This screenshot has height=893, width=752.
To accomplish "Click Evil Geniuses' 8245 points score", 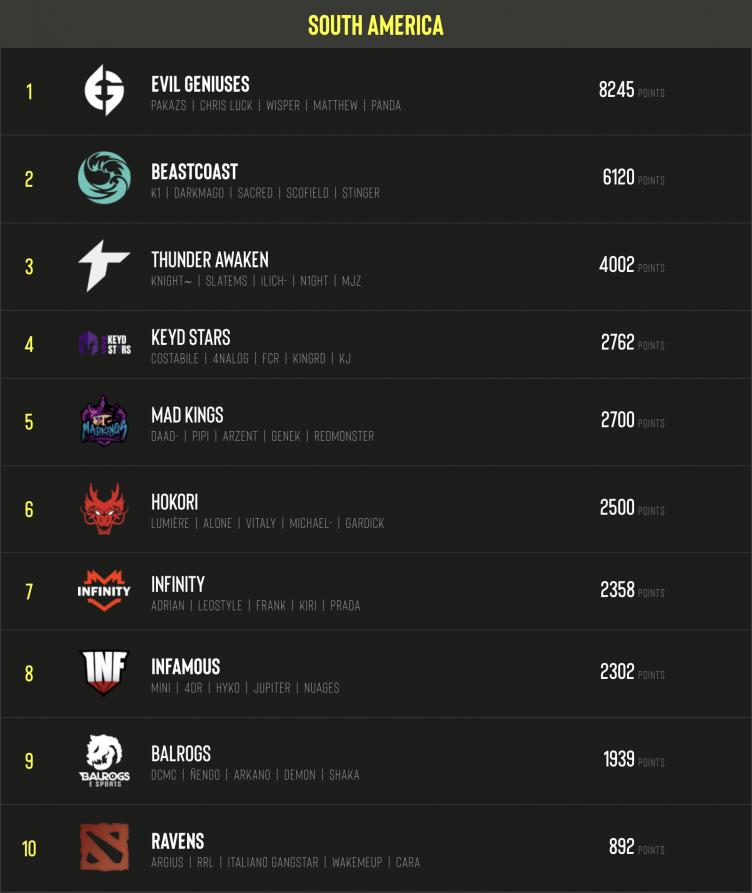I will click(616, 90).
